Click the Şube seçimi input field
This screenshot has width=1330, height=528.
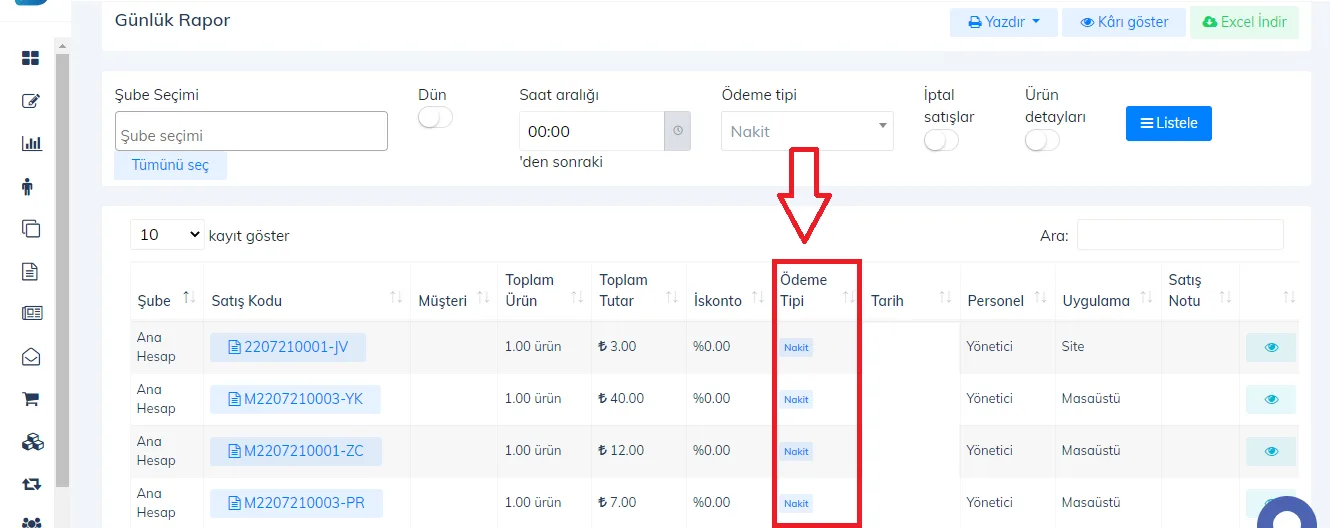[x=251, y=131]
